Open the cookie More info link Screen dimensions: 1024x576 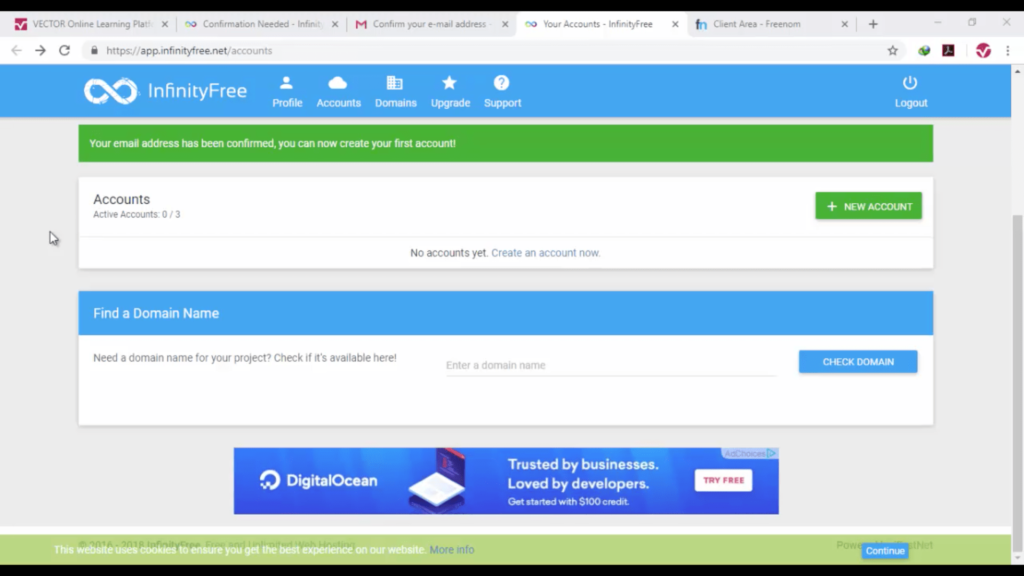pyautogui.click(x=452, y=550)
